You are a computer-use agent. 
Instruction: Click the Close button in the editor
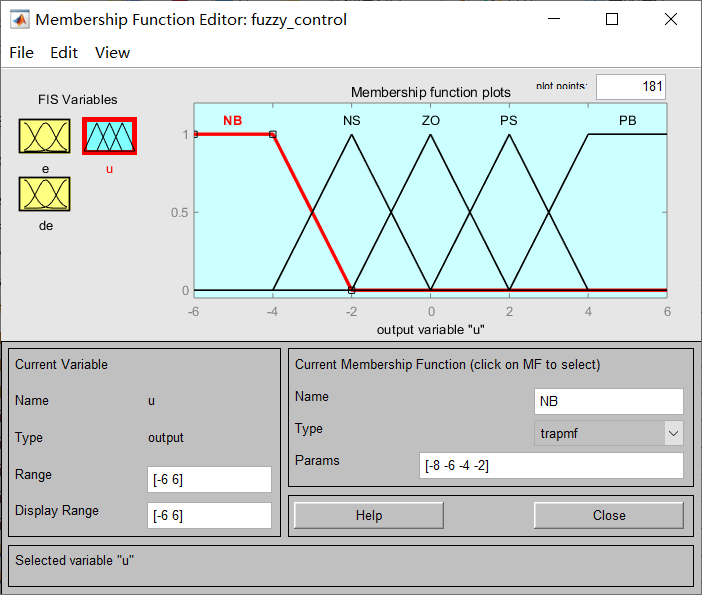(x=609, y=515)
